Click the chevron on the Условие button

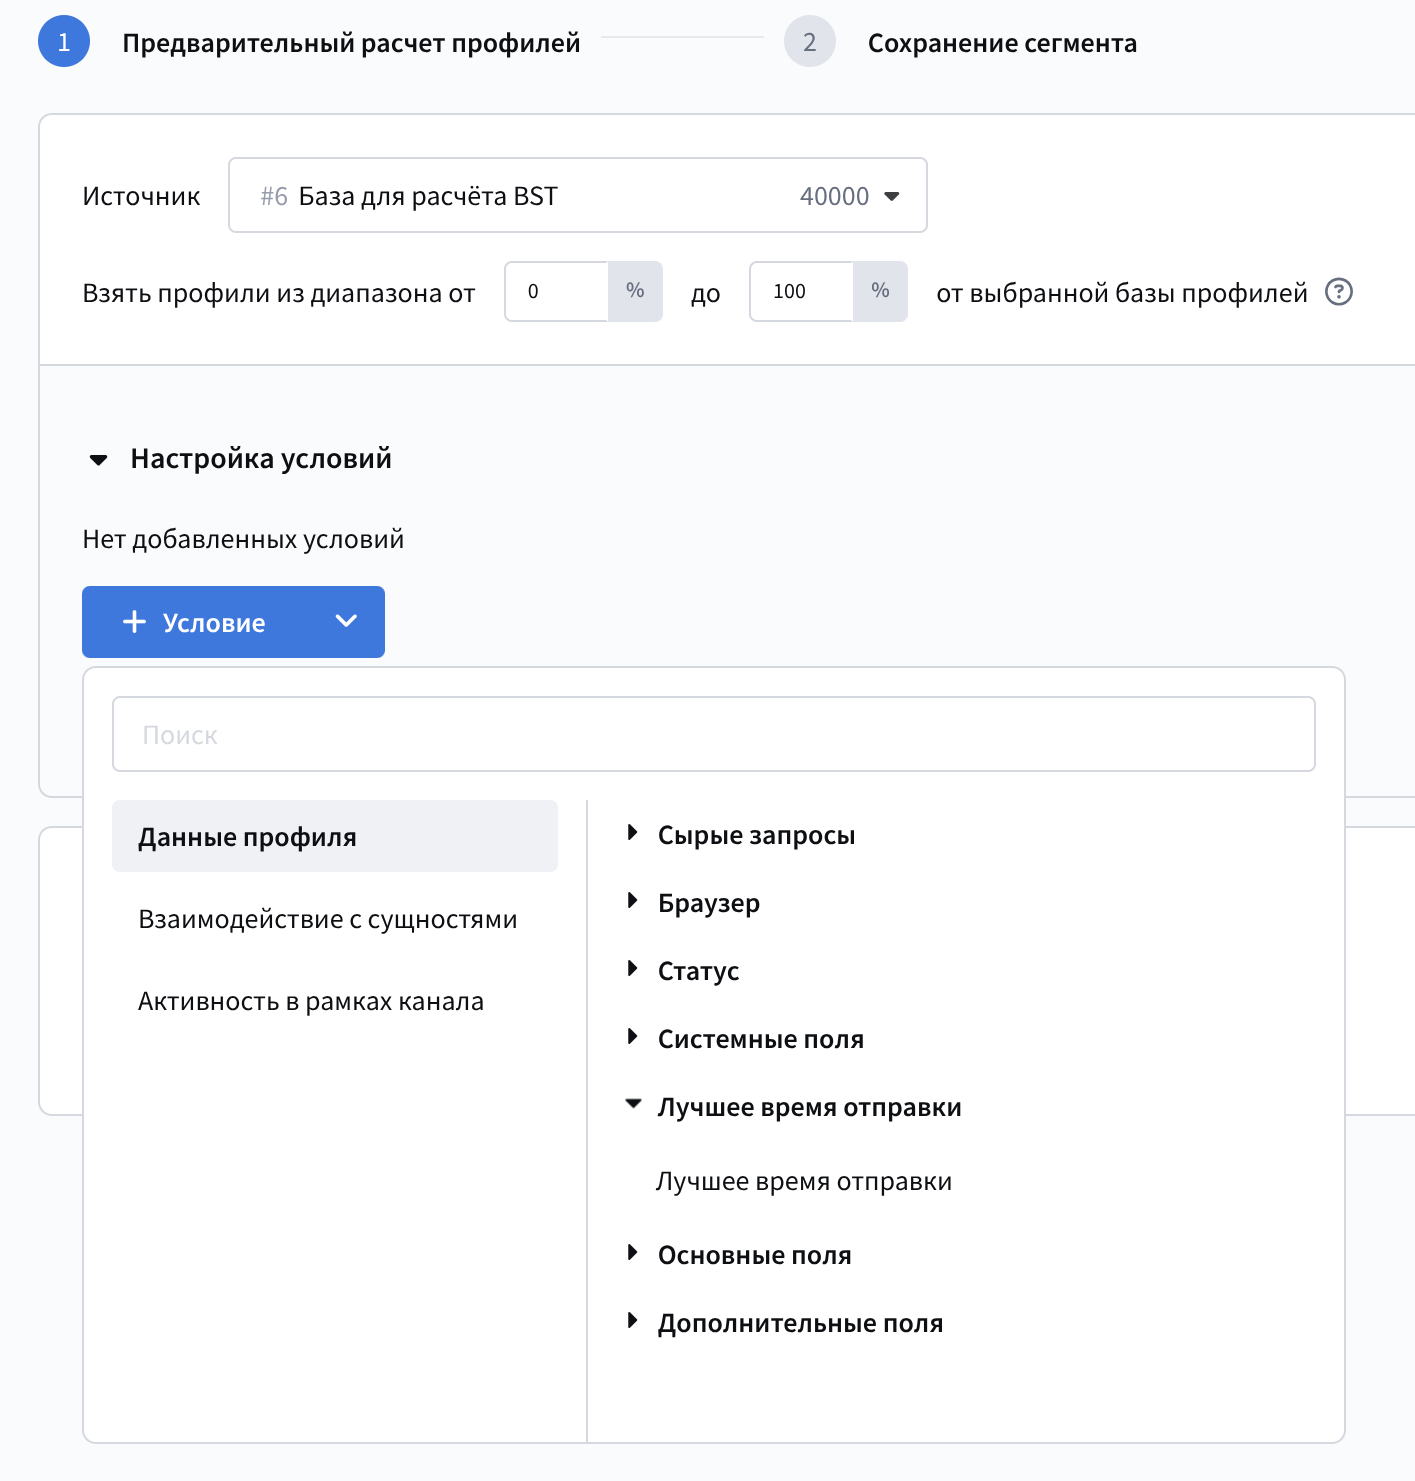[346, 622]
